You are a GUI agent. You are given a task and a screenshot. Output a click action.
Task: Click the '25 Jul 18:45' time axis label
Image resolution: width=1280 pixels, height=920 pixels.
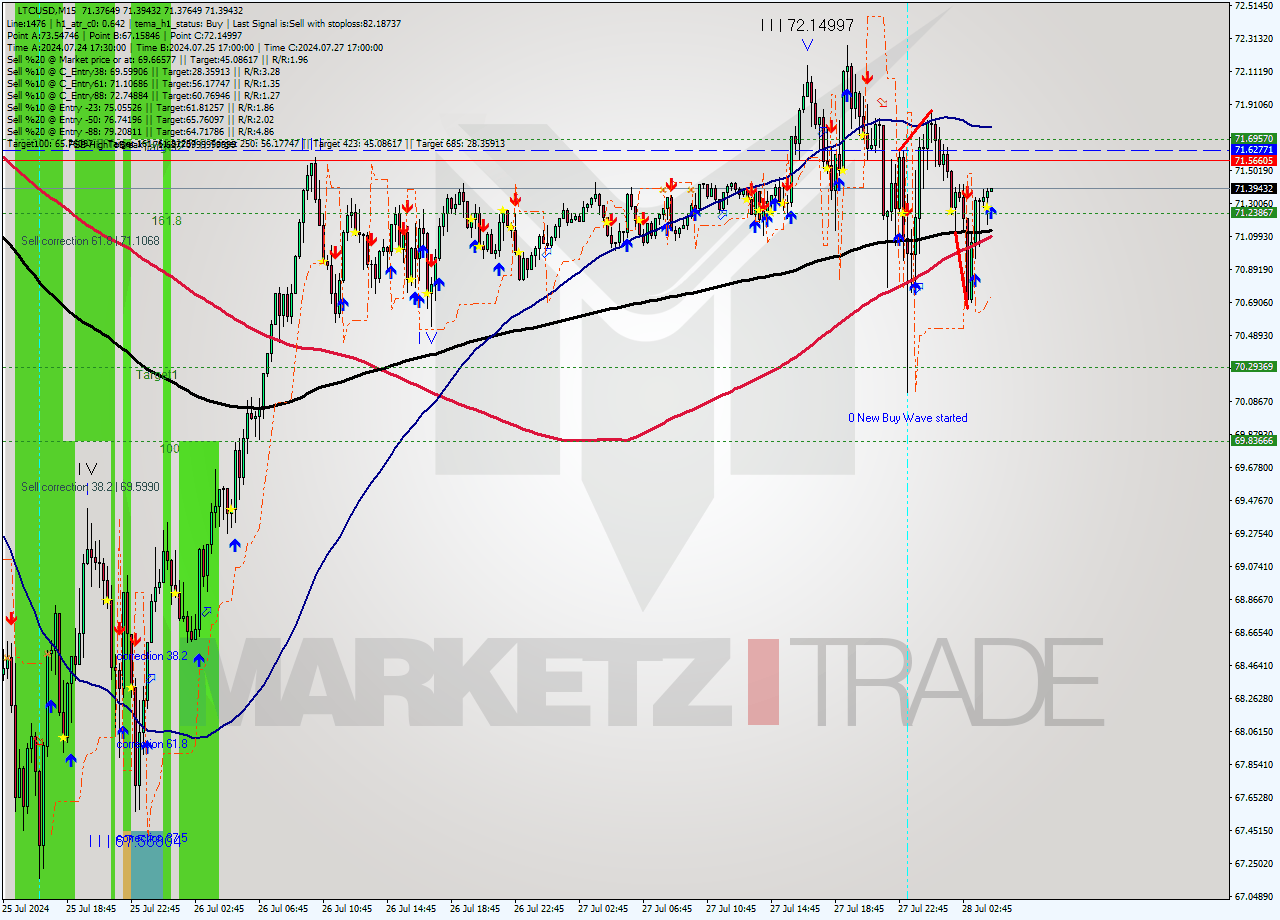pos(90,909)
